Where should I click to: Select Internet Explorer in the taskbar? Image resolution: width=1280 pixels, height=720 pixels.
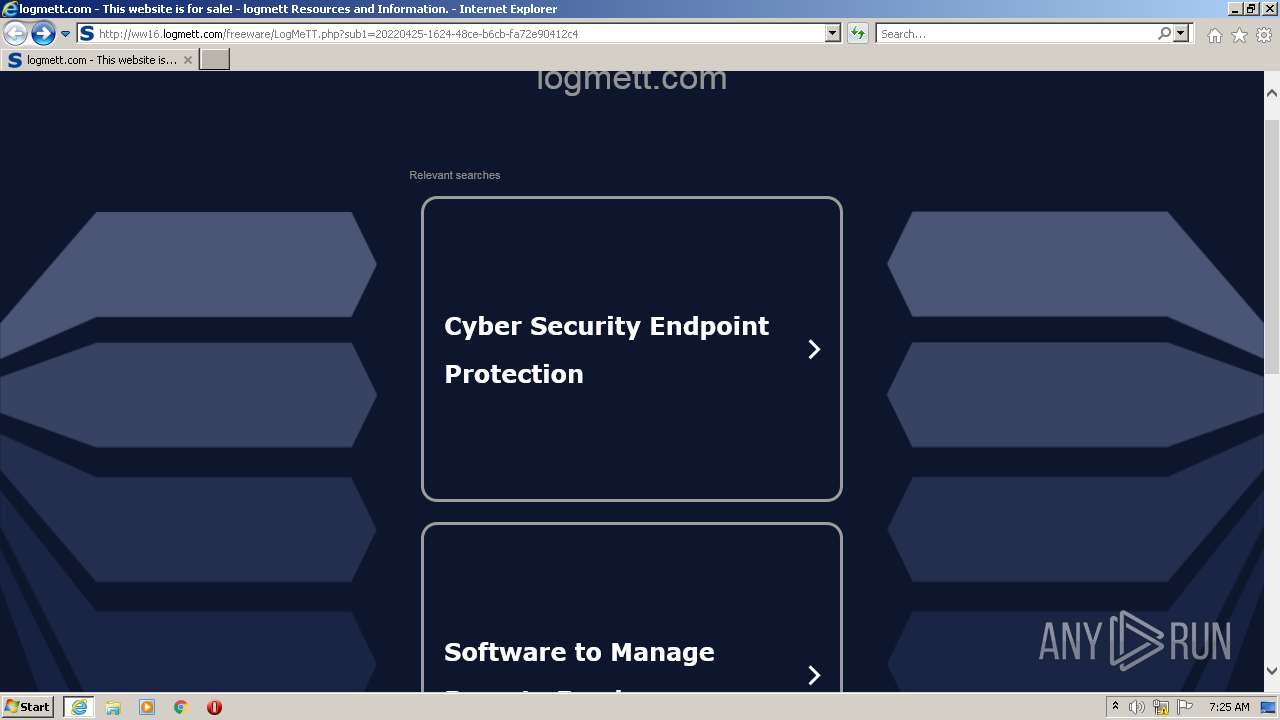coord(79,707)
